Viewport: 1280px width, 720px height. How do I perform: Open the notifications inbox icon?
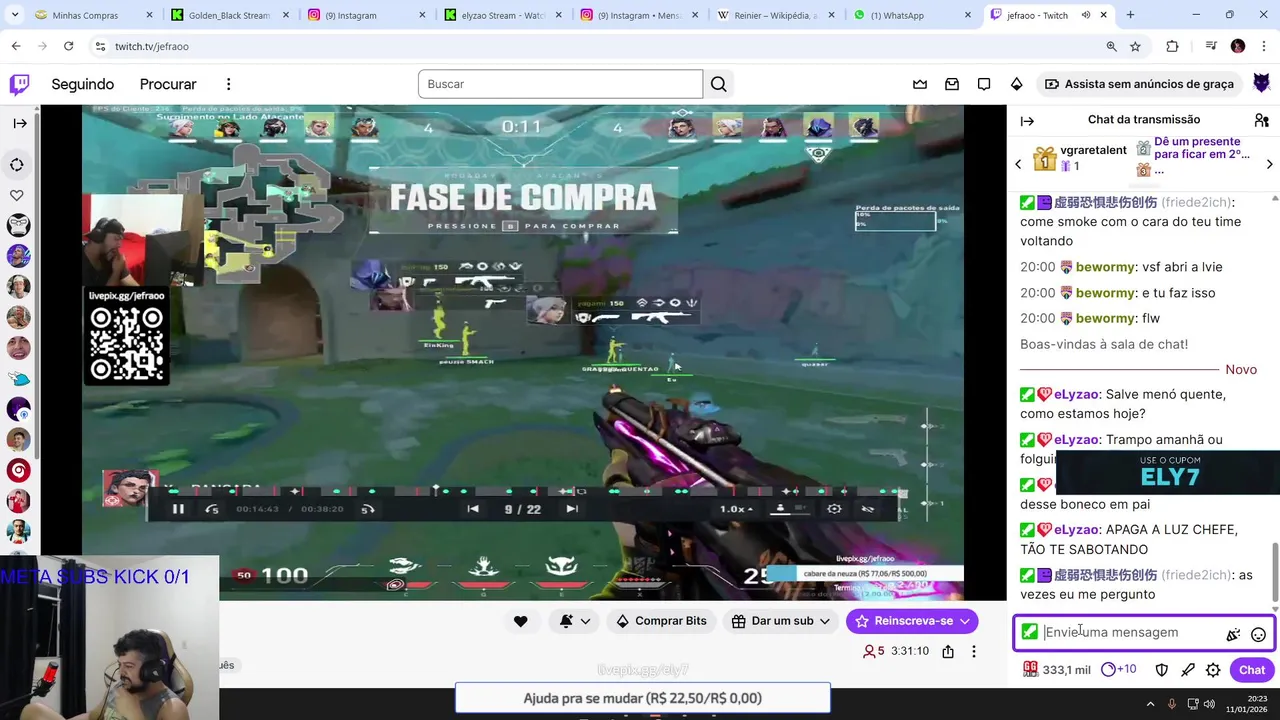point(952,84)
